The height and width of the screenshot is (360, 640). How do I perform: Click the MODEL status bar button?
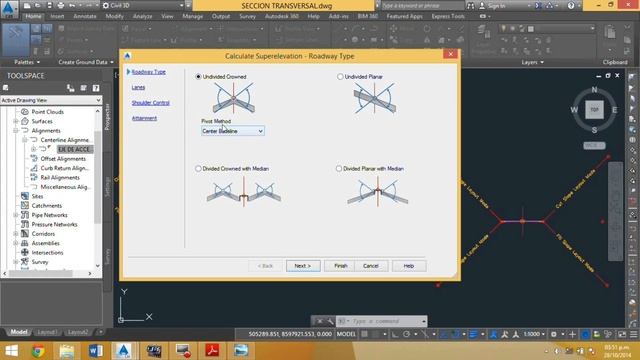pos(346,334)
